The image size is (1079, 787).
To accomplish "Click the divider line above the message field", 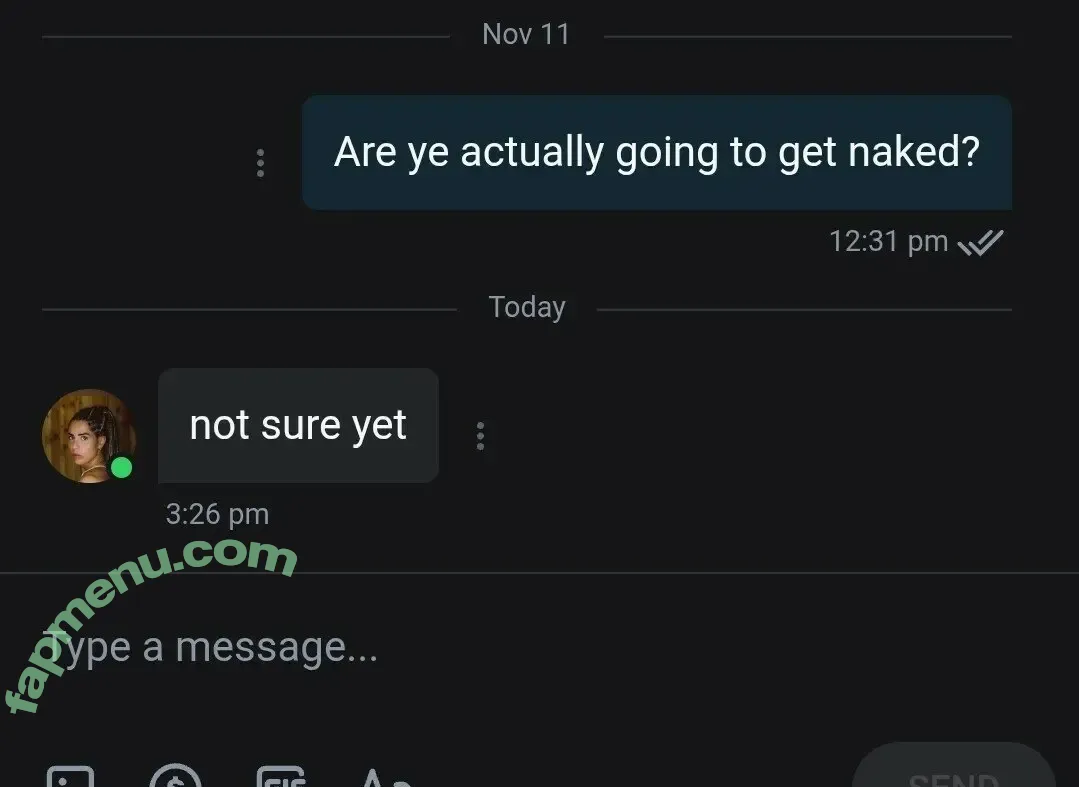I will click(540, 572).
